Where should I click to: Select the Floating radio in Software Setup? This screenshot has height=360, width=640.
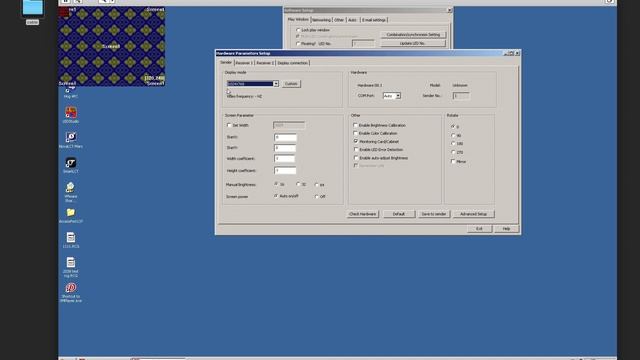298,44
